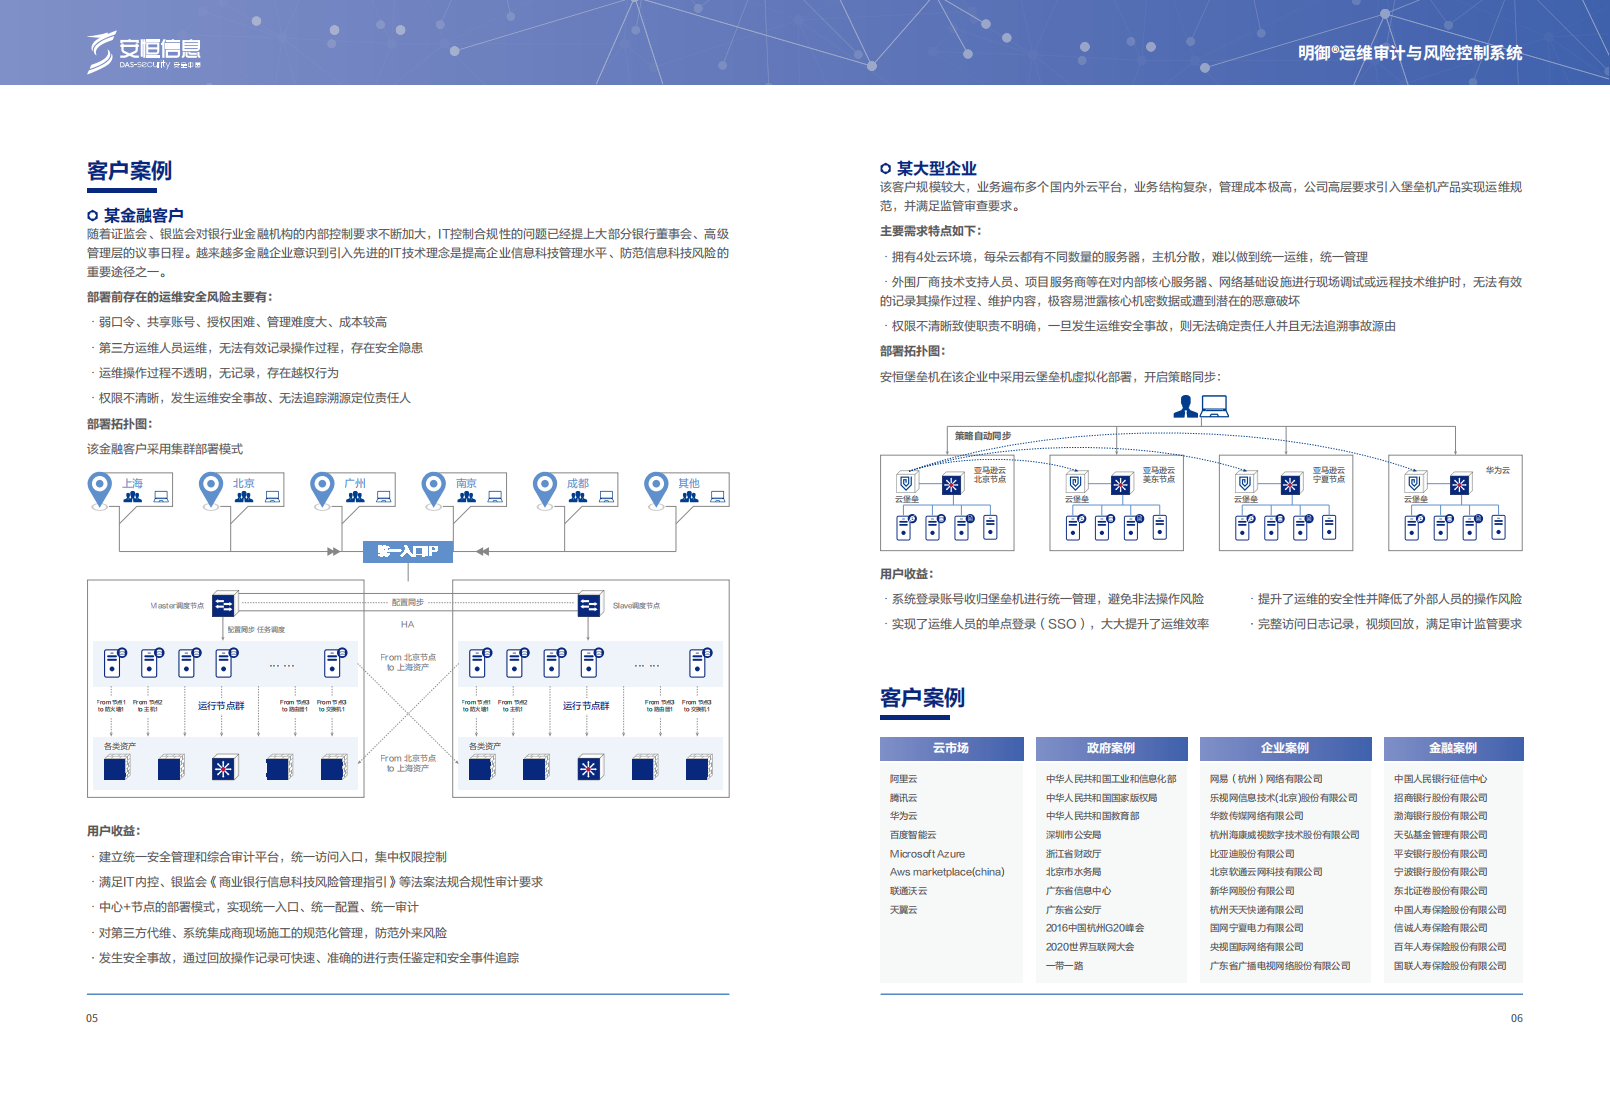The width and height of the screenshot is (1610, 1100).
Task: Click the user and laptop icon above 策略自动同步
Action: (x=1201, y=406)
